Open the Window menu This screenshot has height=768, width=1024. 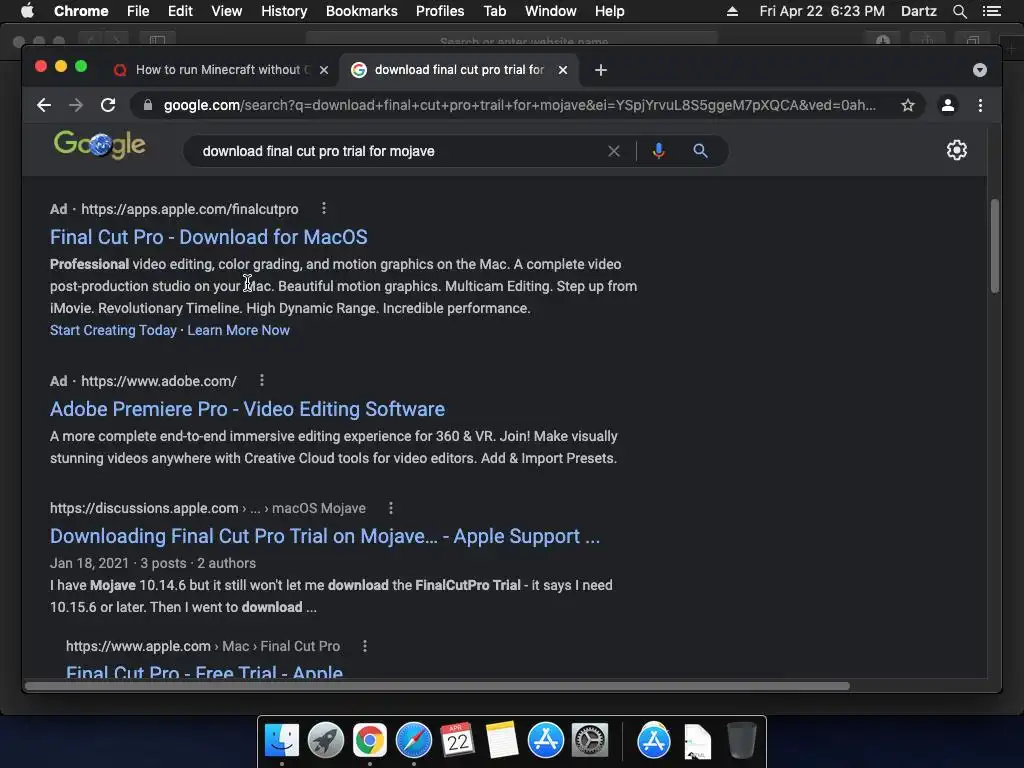point(551,11)
